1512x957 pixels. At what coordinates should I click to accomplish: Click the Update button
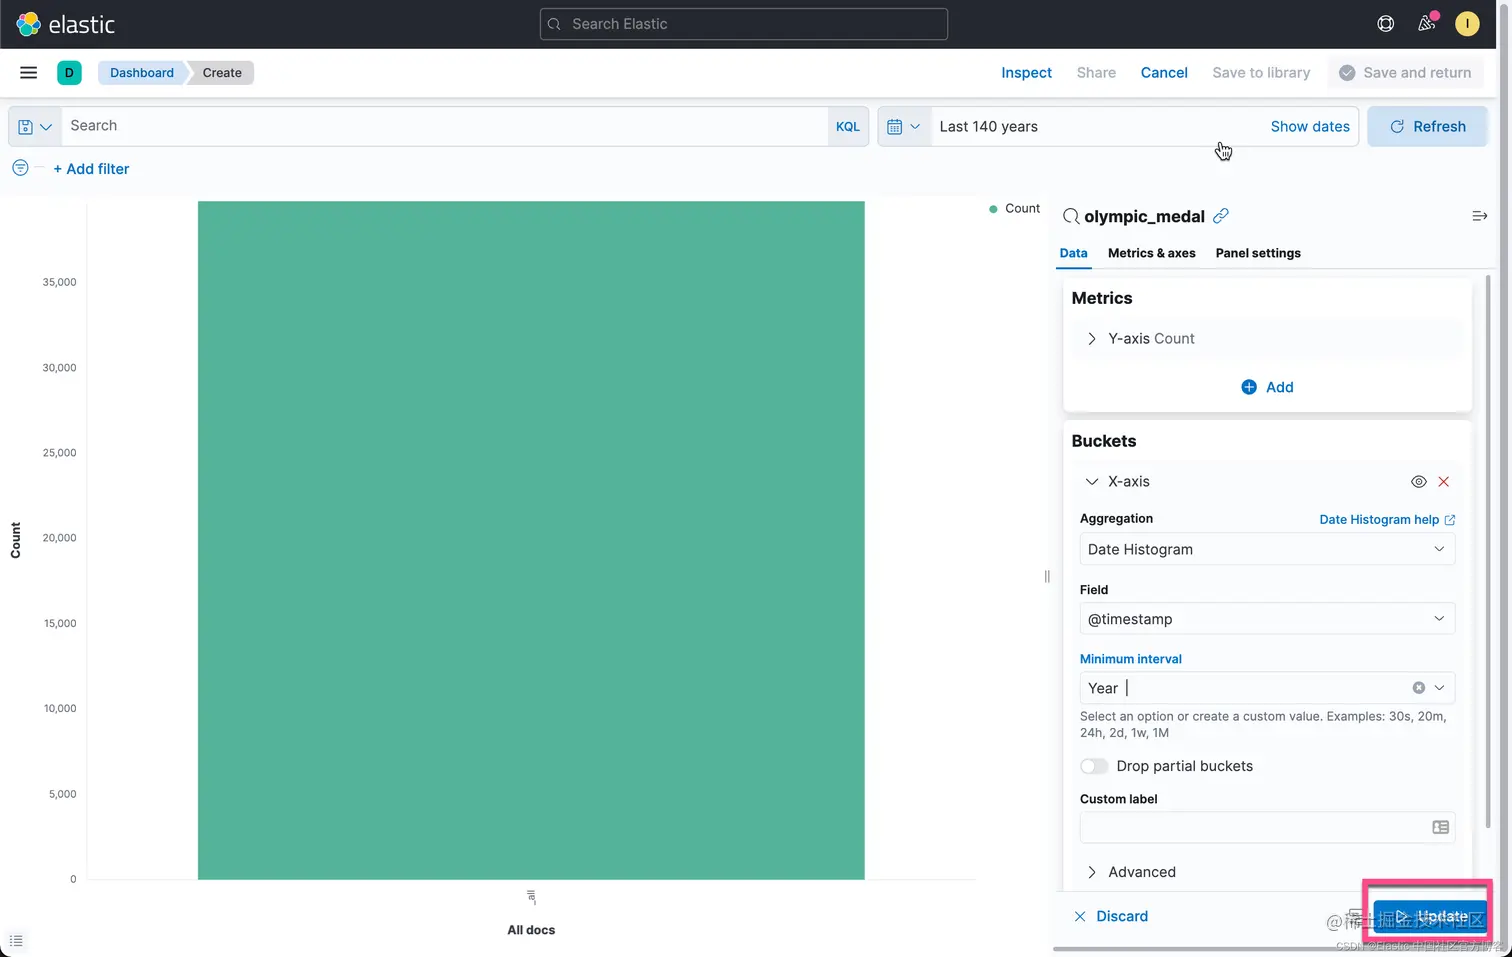tap(1429, 916)
